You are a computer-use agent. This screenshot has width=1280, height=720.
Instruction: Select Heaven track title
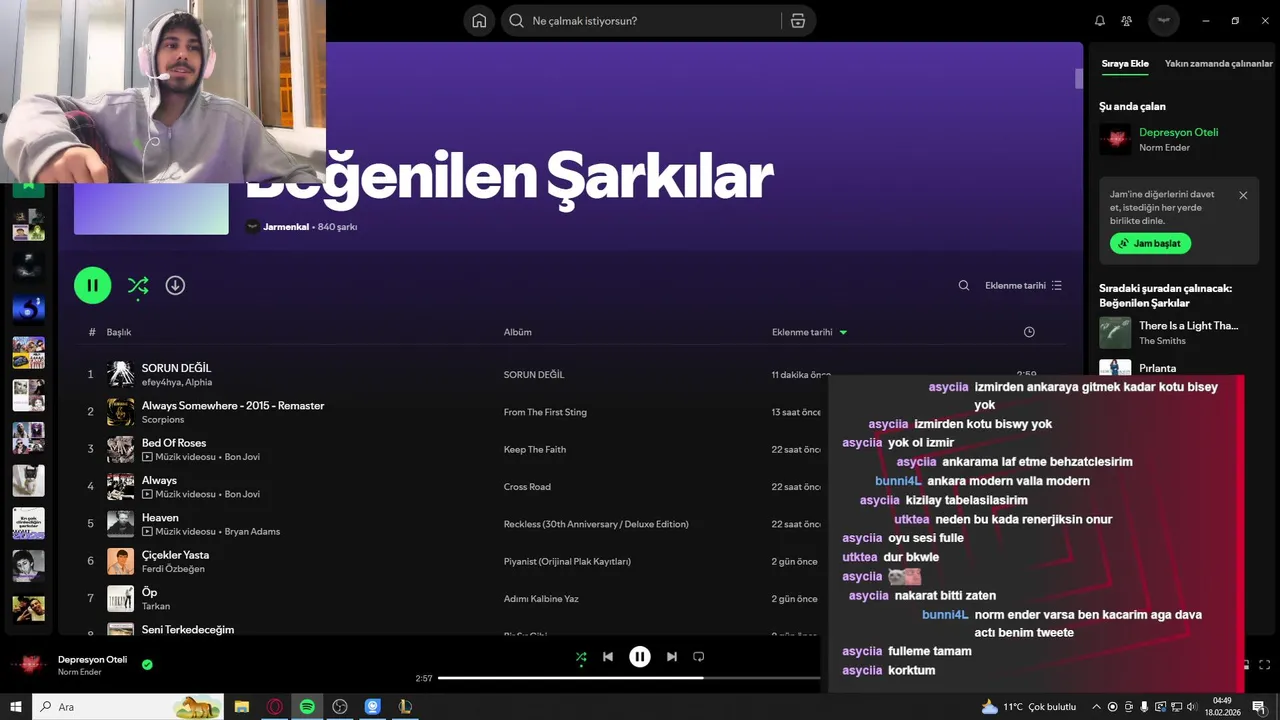160,518
